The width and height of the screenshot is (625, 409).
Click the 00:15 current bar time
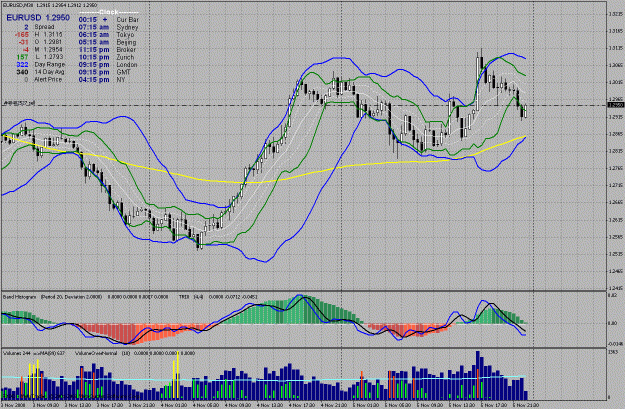(x=88, y=20)
